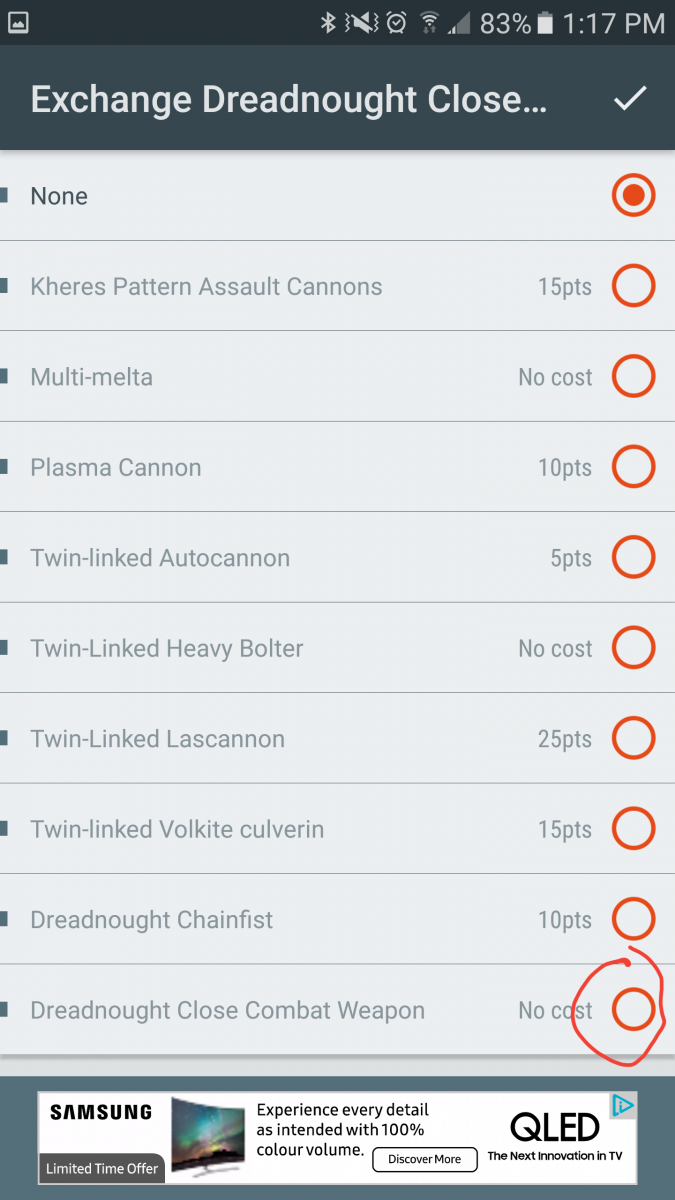Select Twin-Linked Lascannon radio button
Screen dimensions: 675x1200
click(x=633, y=739)
